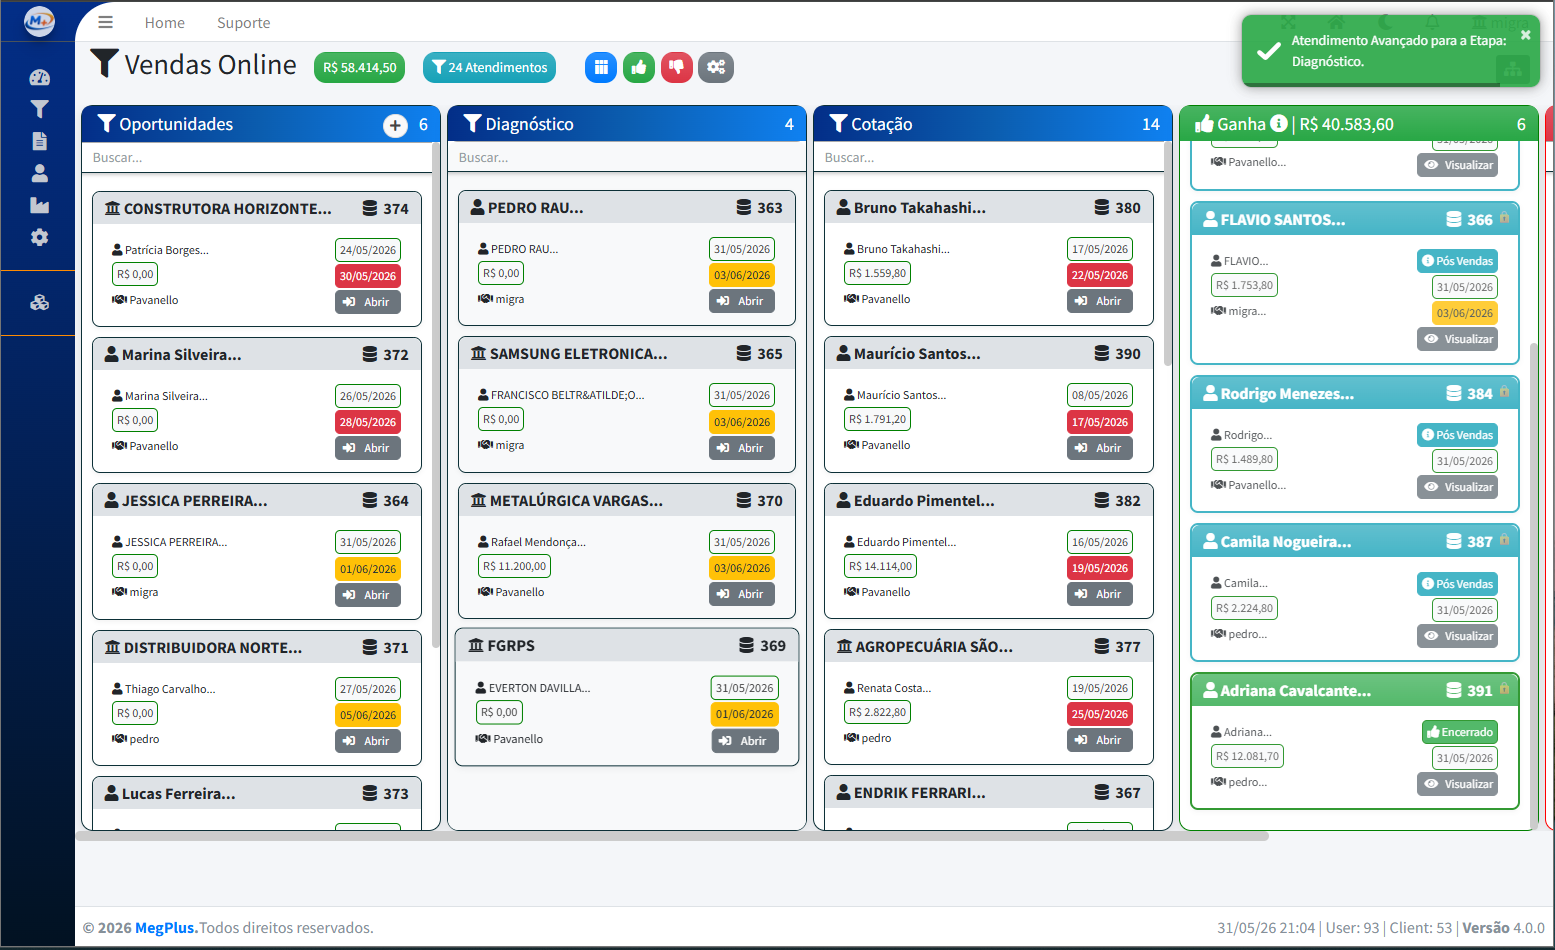Open the 24 Atendimentos filter badge
Screen dimensions: 1555x950
click(x=489, y=67)
